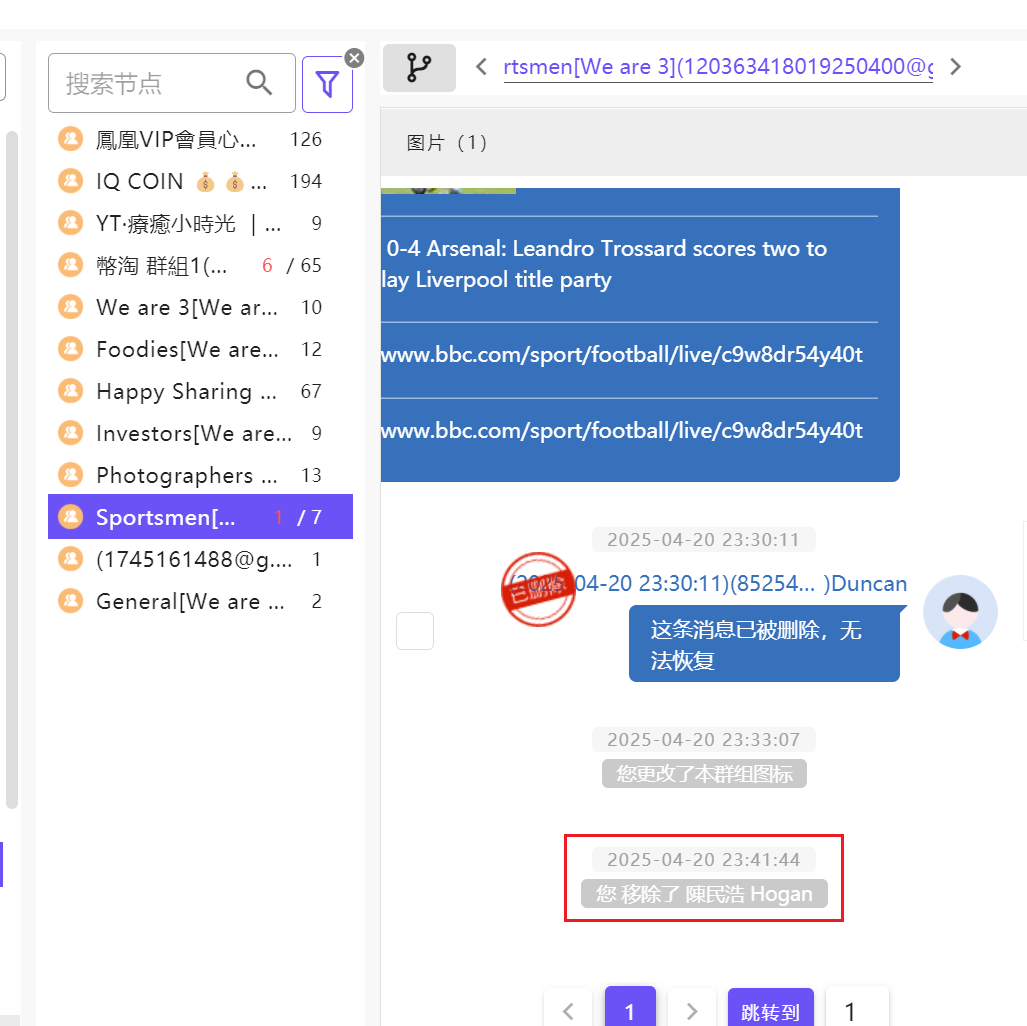Click the next page arrow in pagination

691,1011
